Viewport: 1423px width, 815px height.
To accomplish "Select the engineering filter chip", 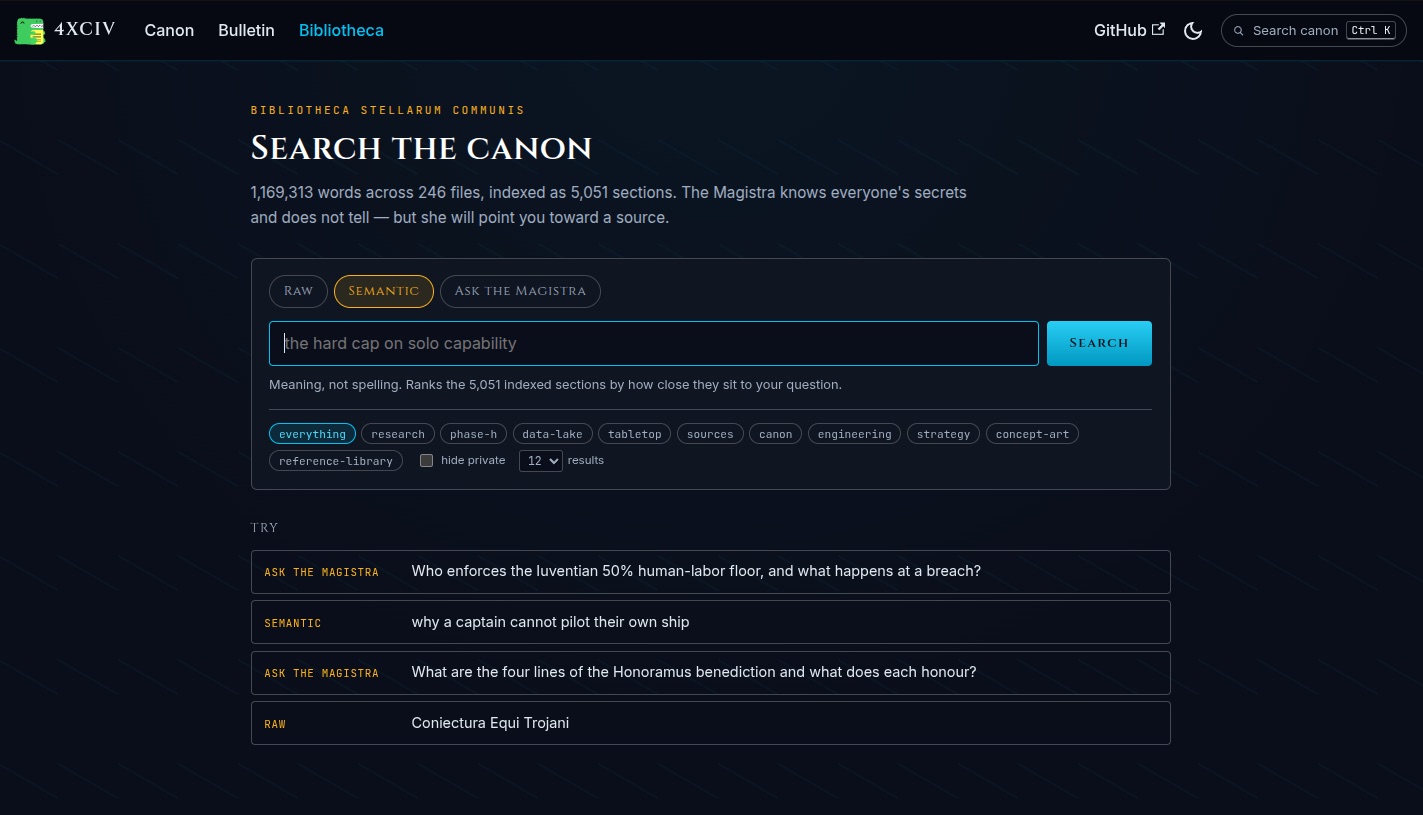I will pos(854,434).
